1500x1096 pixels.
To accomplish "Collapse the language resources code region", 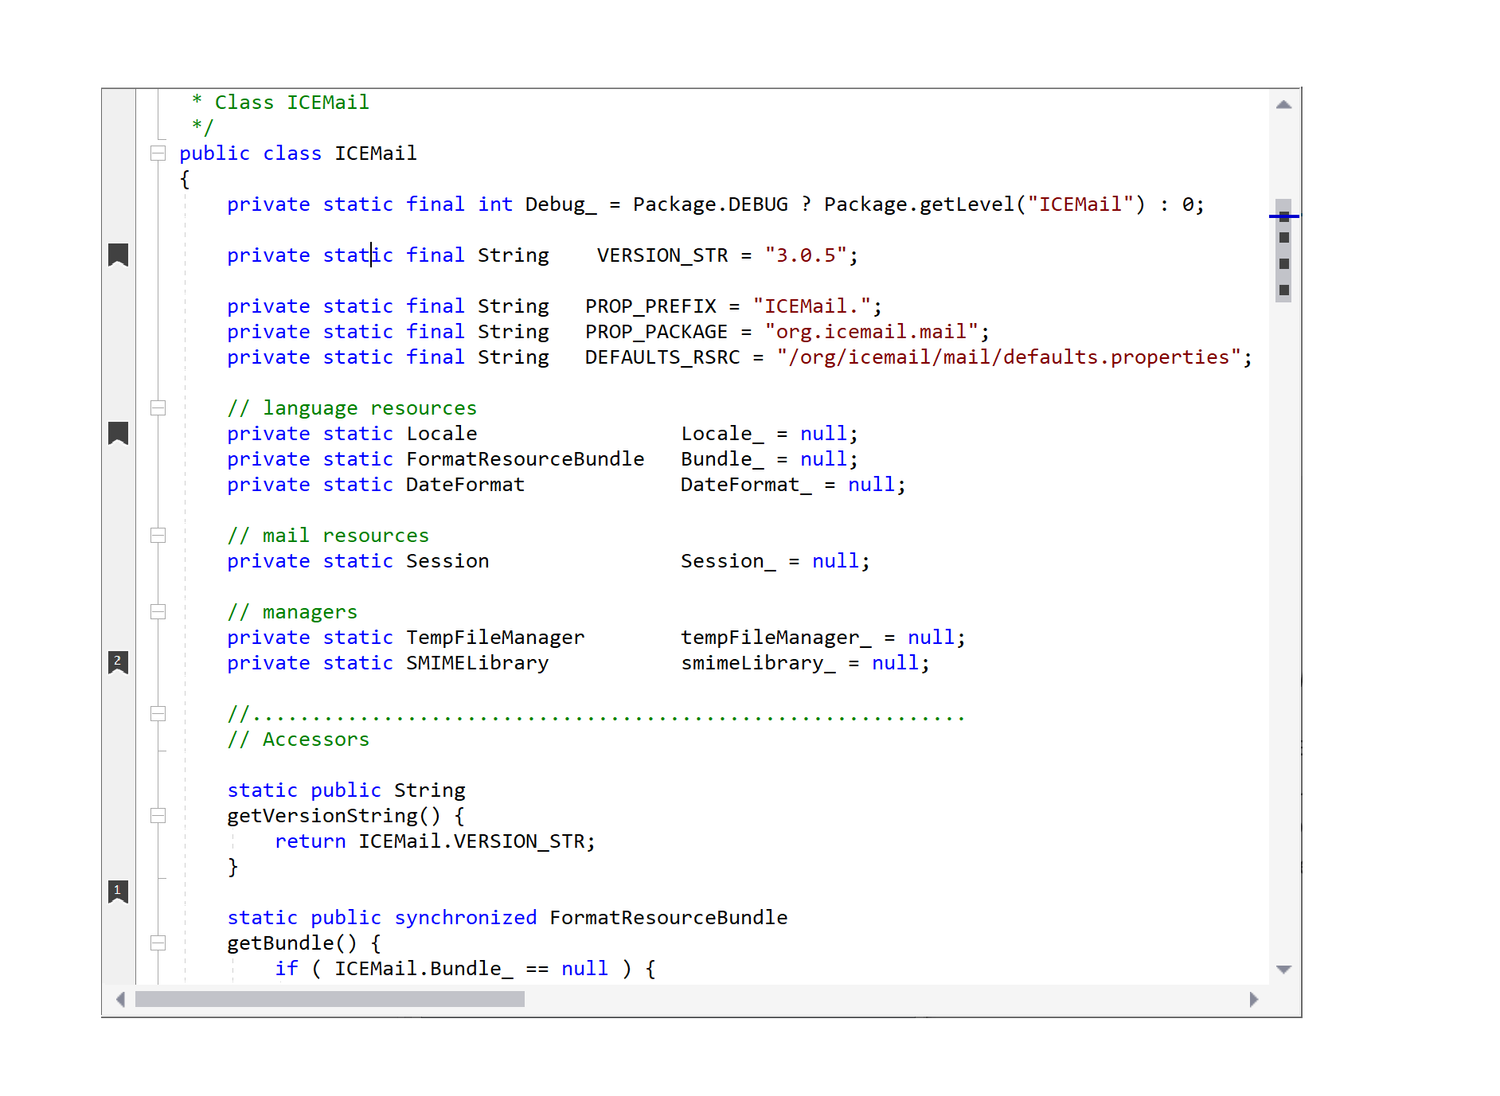I will [158, 407].
